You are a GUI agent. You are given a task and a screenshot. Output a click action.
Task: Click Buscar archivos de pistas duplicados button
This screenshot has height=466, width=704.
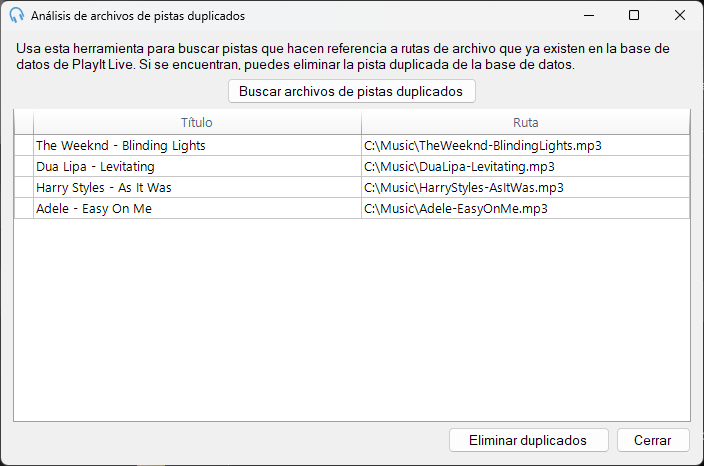(352, 91)
